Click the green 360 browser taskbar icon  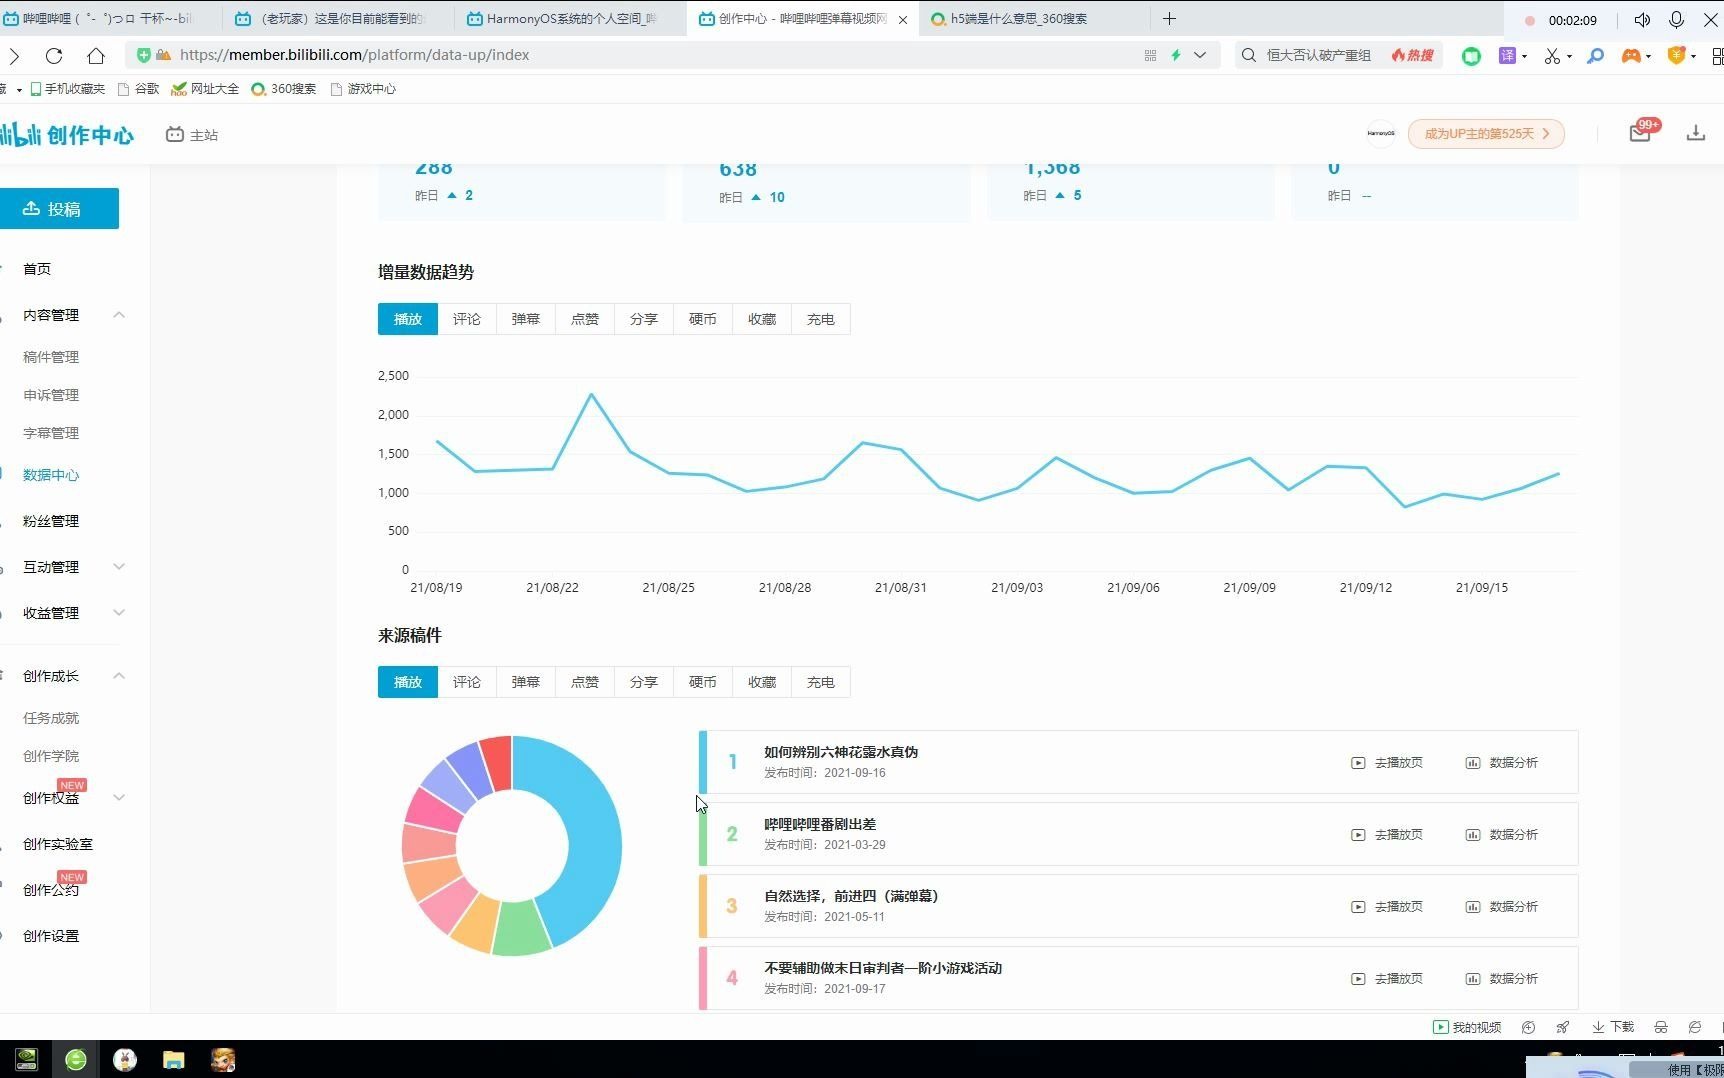click(76, 1060)
